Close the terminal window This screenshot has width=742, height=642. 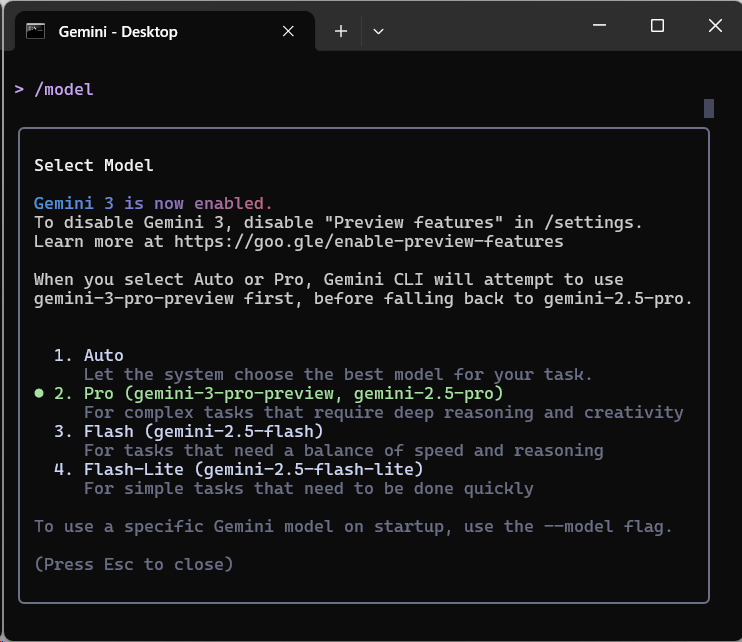point(714,27)
